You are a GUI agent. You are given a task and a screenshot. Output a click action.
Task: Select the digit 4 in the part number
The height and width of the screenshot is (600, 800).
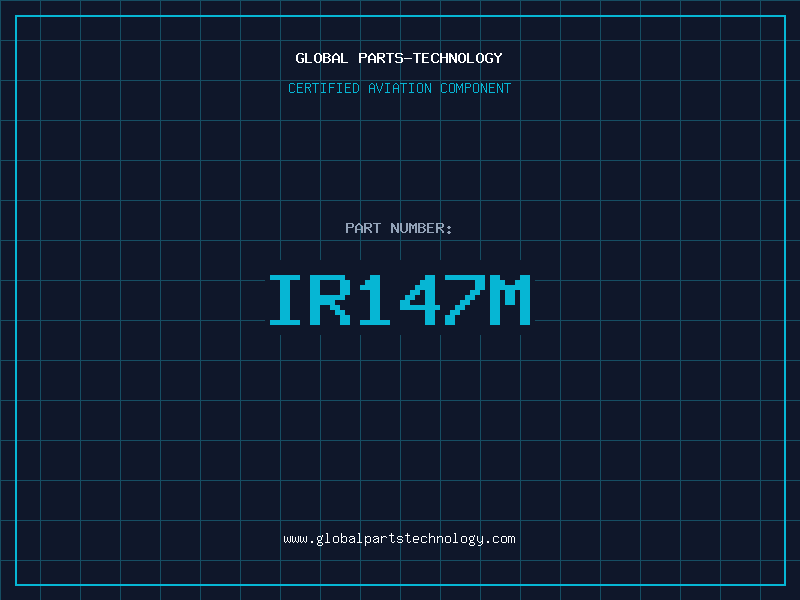420,300
